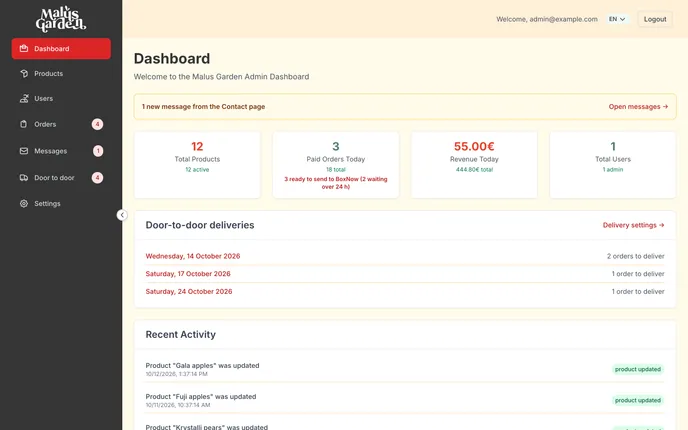
Task: Click the product updated tag for Gala apples
Action: click(638, 369)
